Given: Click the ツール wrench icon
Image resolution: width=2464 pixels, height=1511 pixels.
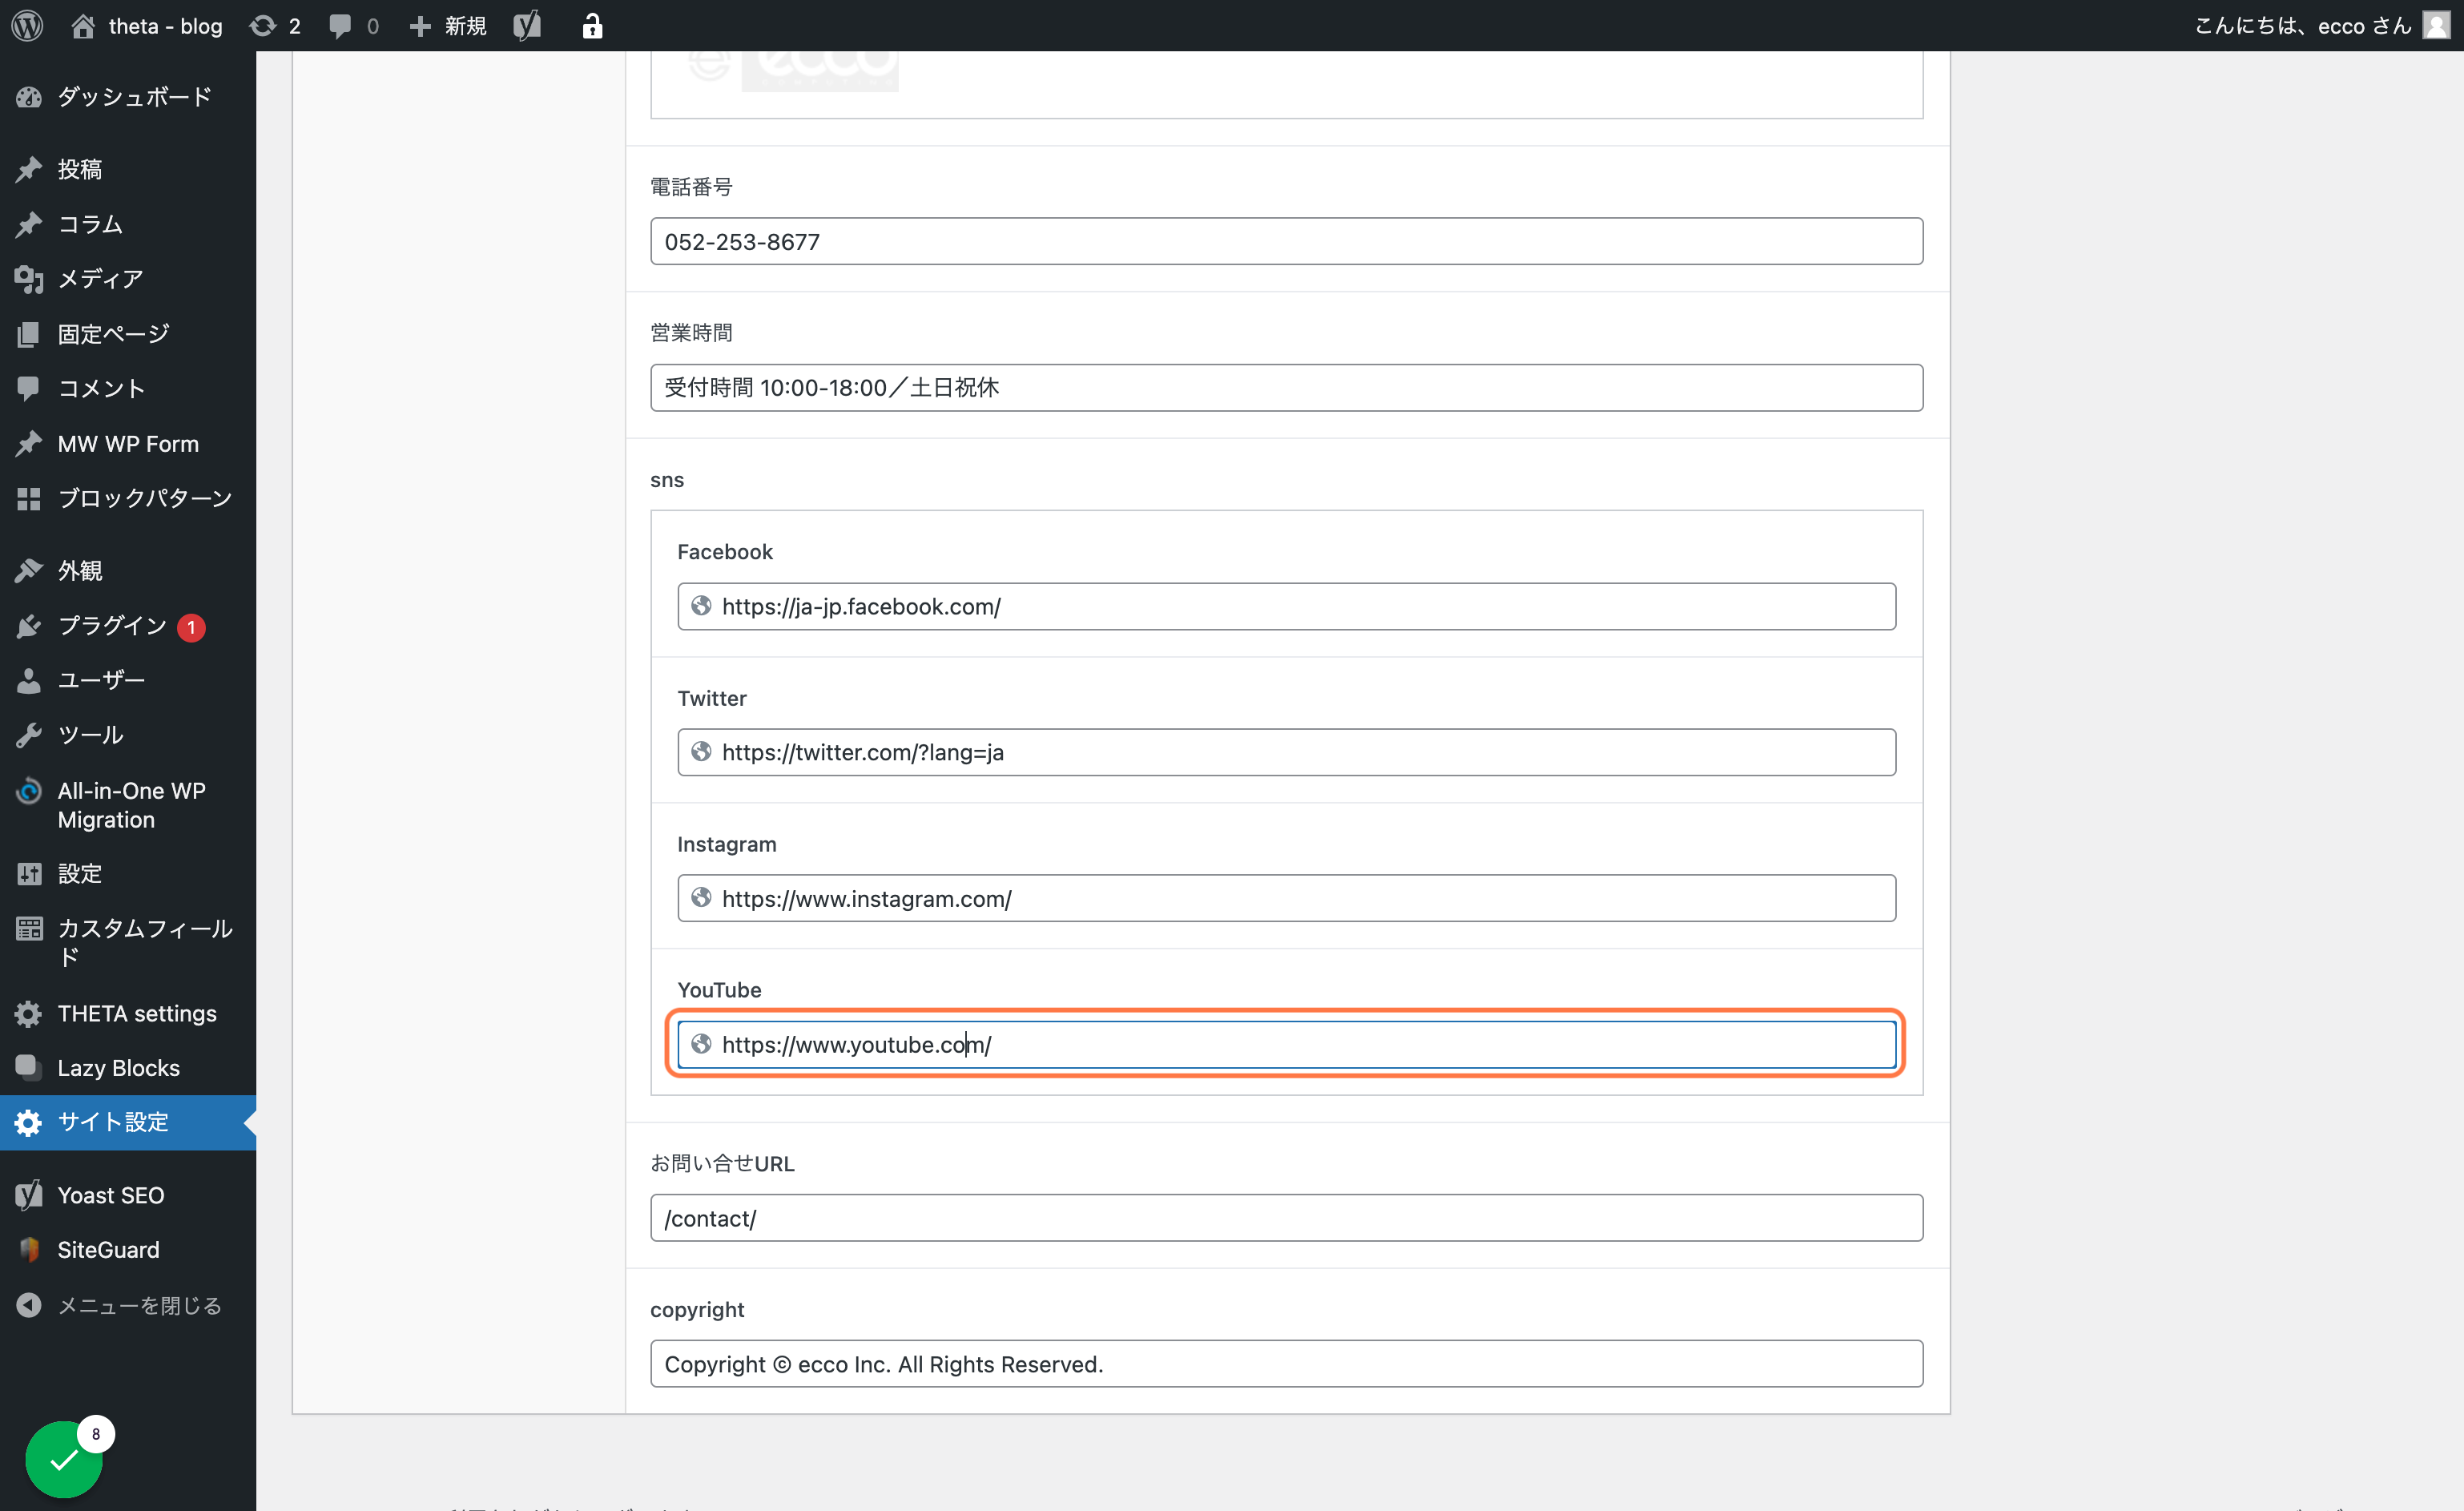Looking at the screenshot, I should pyautogui.click(x=29, y=735).
